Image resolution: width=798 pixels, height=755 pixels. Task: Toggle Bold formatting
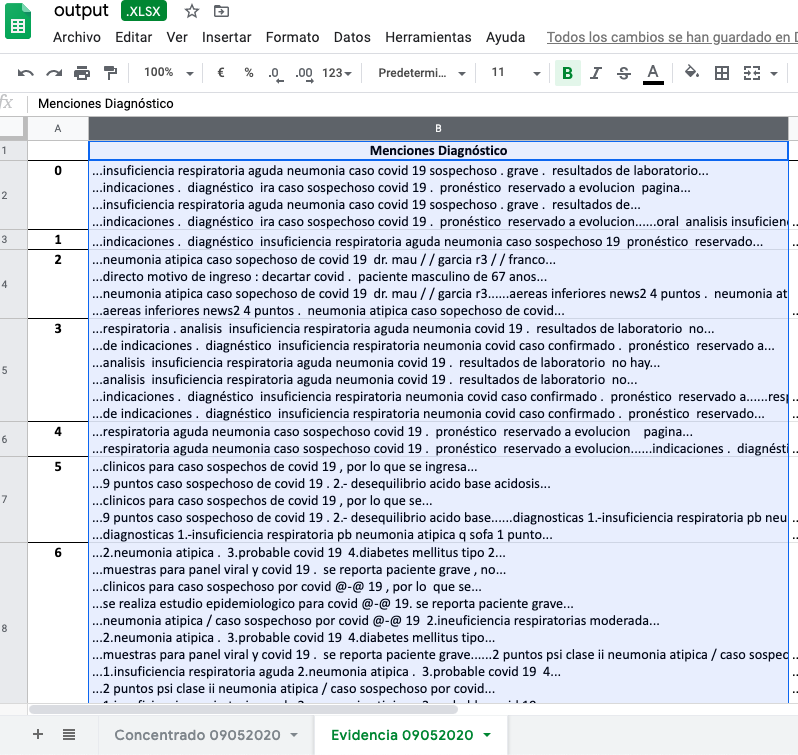567,73
